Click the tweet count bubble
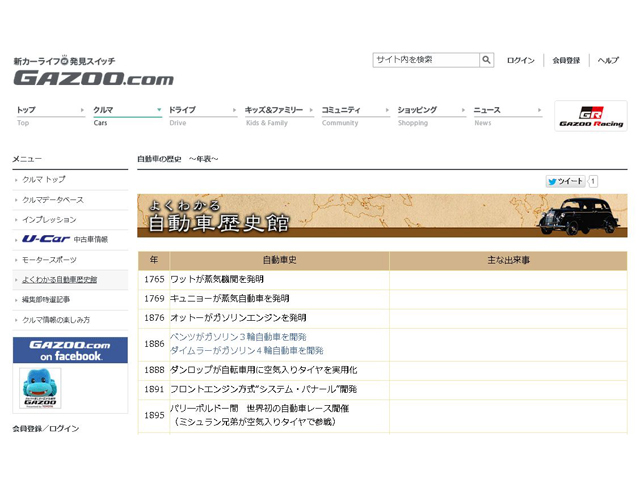640x480 pixels. pyautogui.click(x=593, y=181)
